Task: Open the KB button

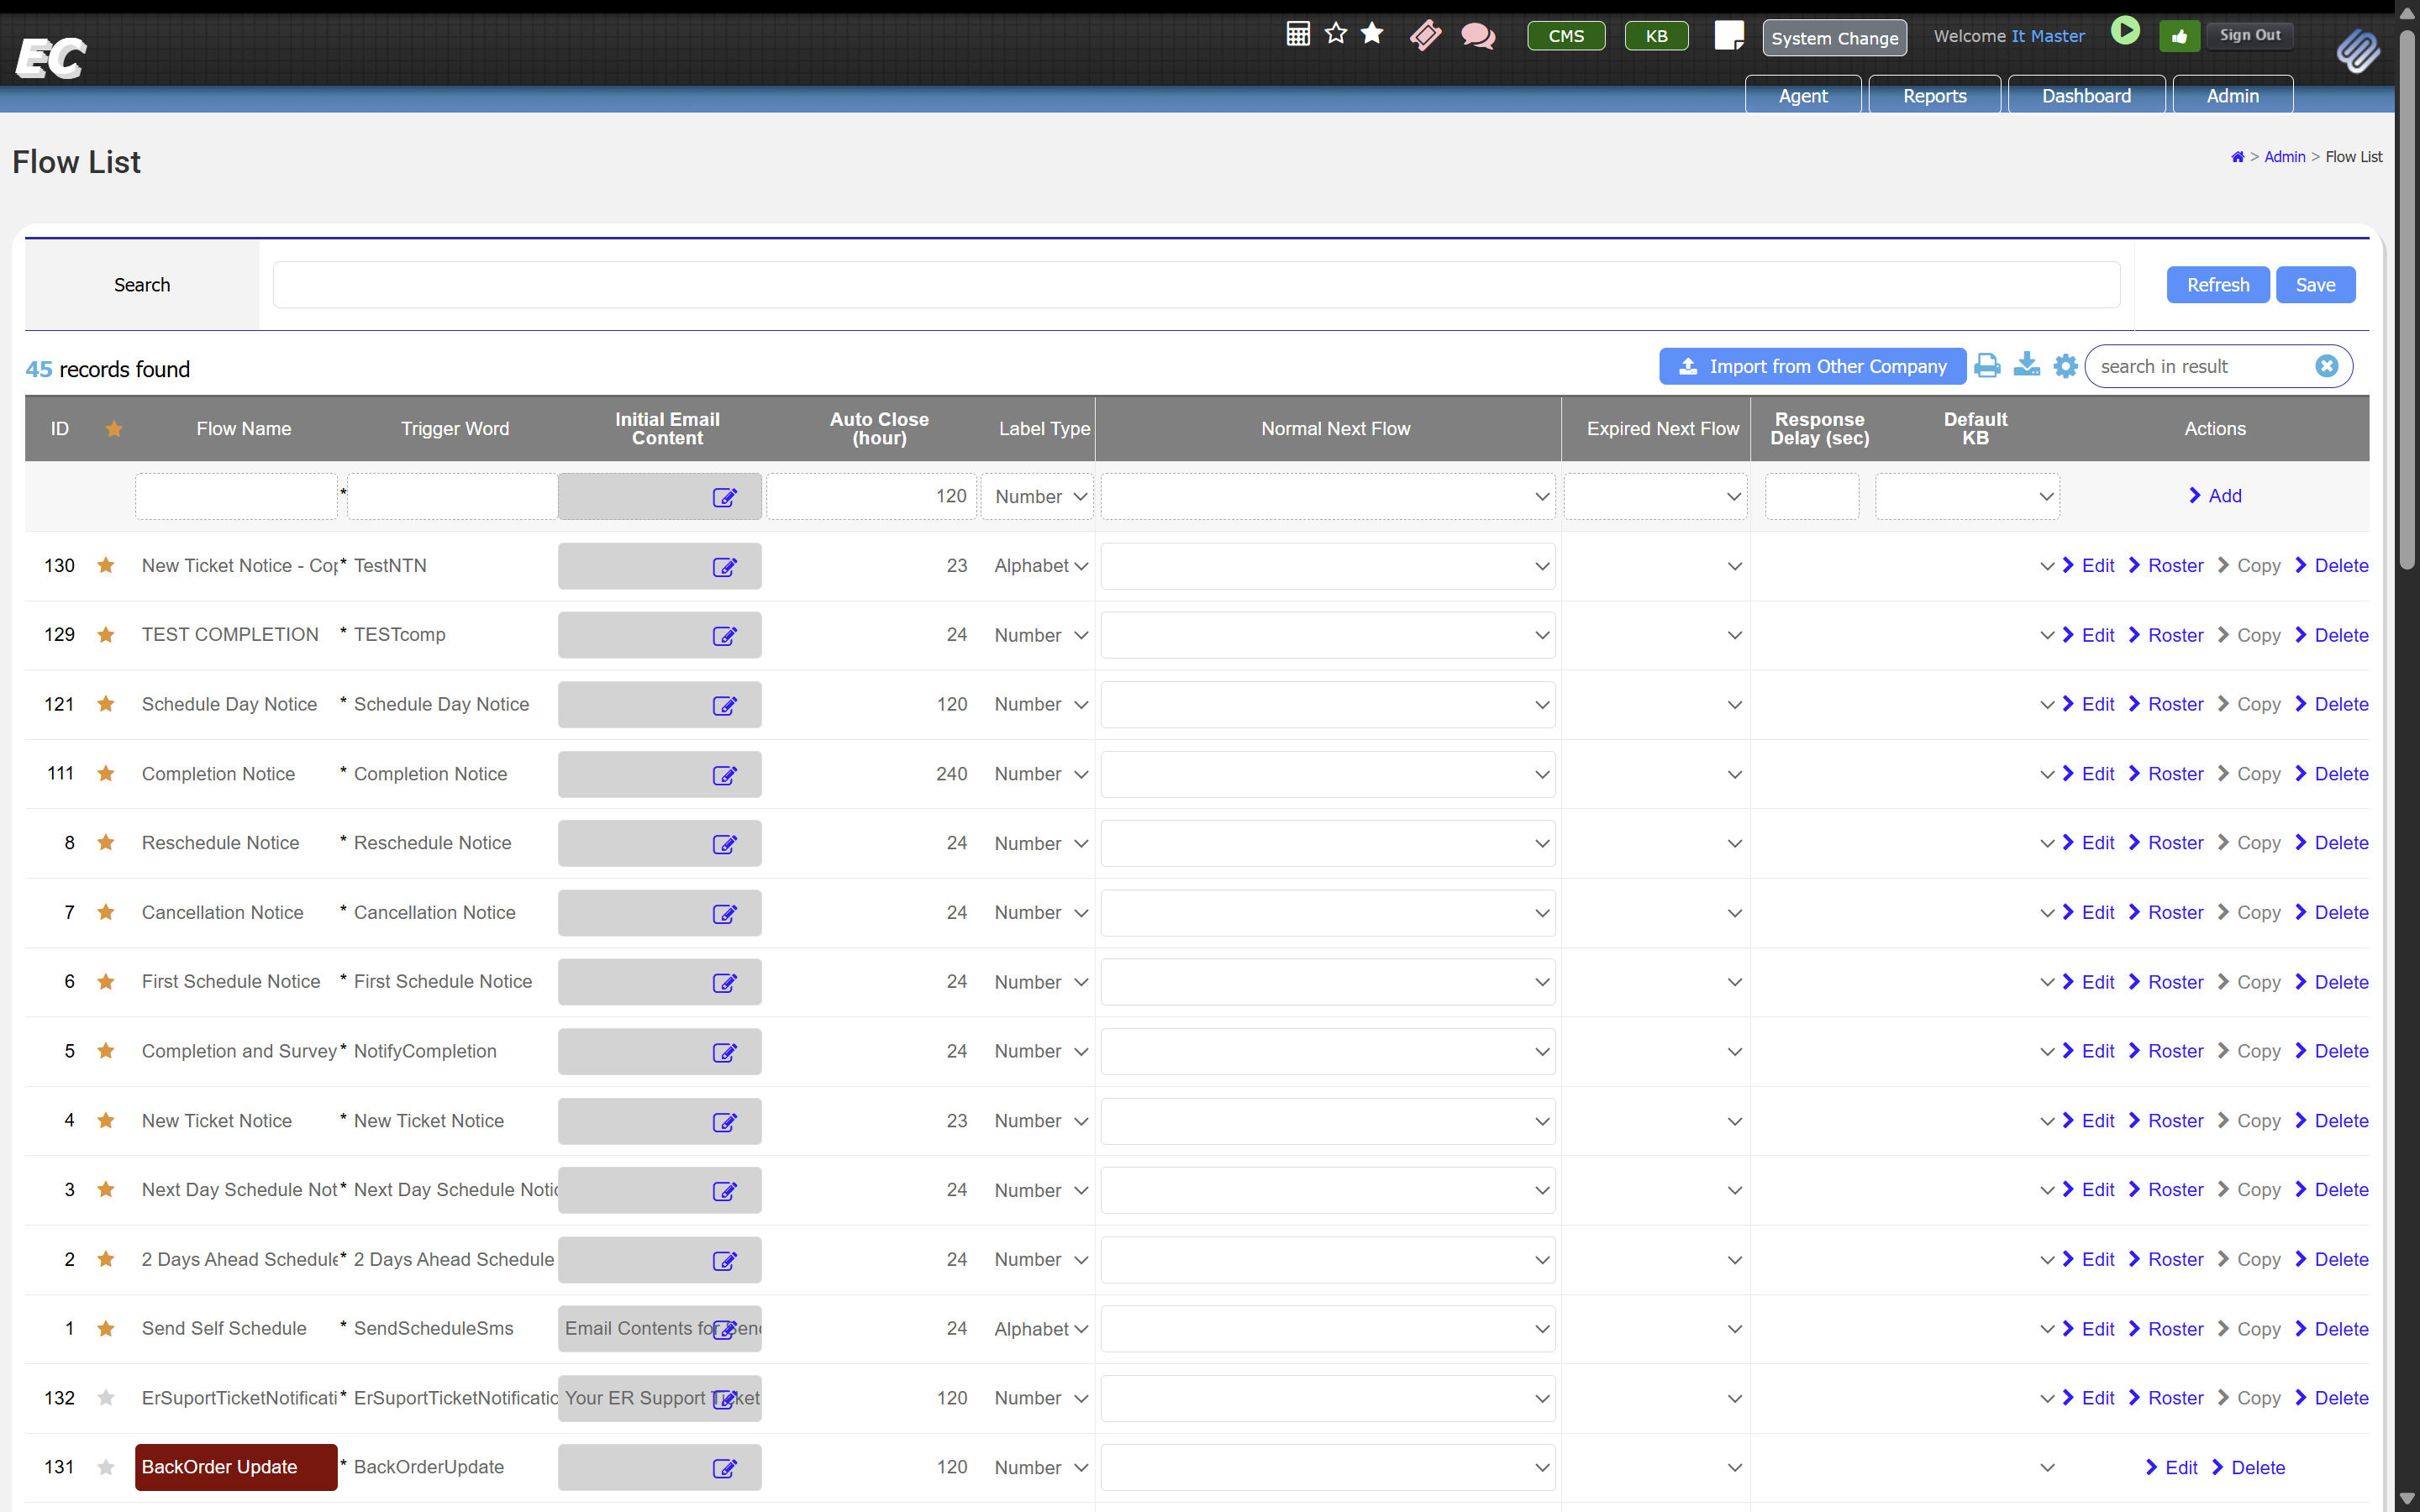Action: click(x=1656, y=36)
